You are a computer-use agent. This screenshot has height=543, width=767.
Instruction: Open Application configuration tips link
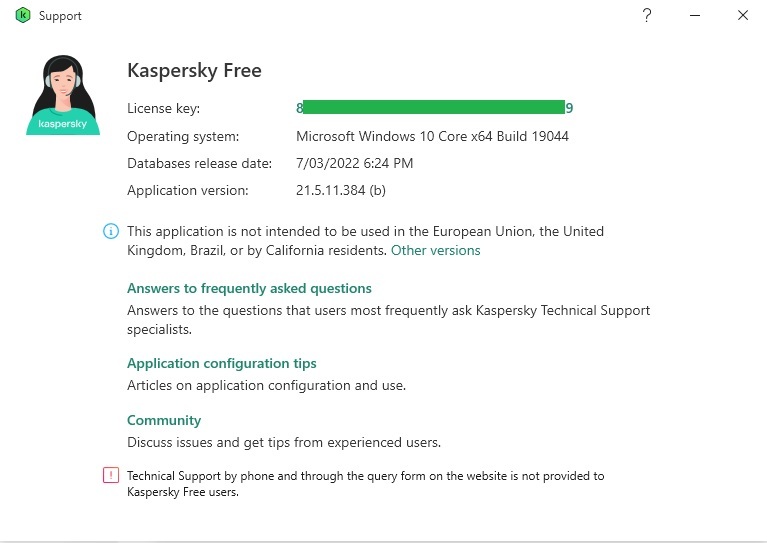point(221,363)
